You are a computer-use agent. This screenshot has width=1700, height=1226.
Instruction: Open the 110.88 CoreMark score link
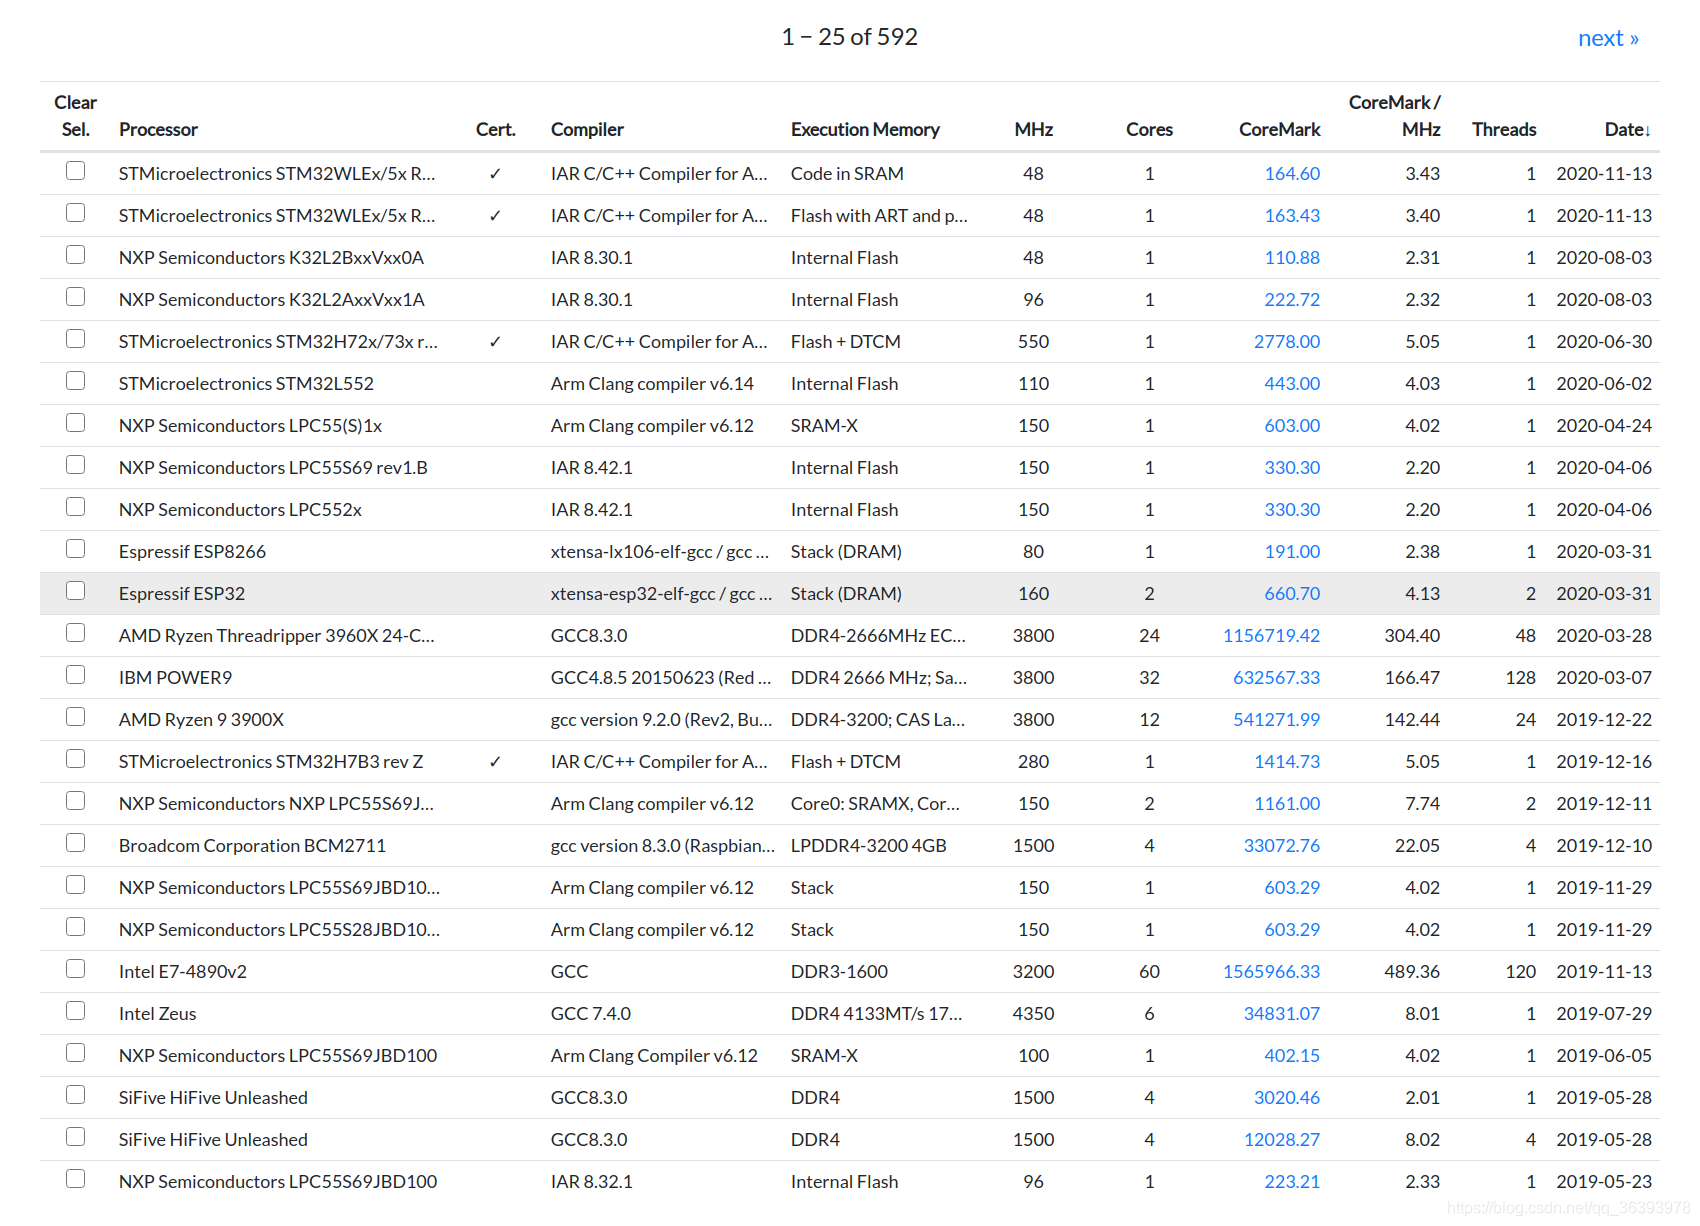[1292, 257]
